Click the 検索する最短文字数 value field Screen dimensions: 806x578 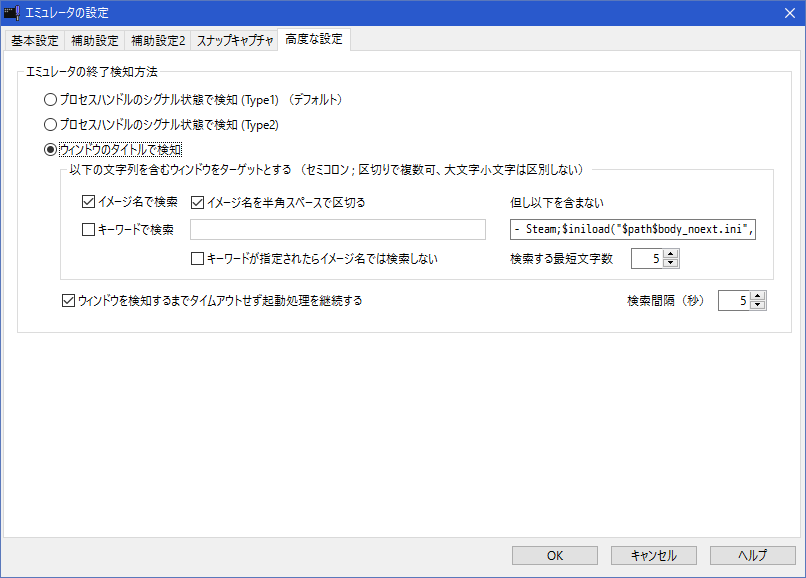point(647,258)
